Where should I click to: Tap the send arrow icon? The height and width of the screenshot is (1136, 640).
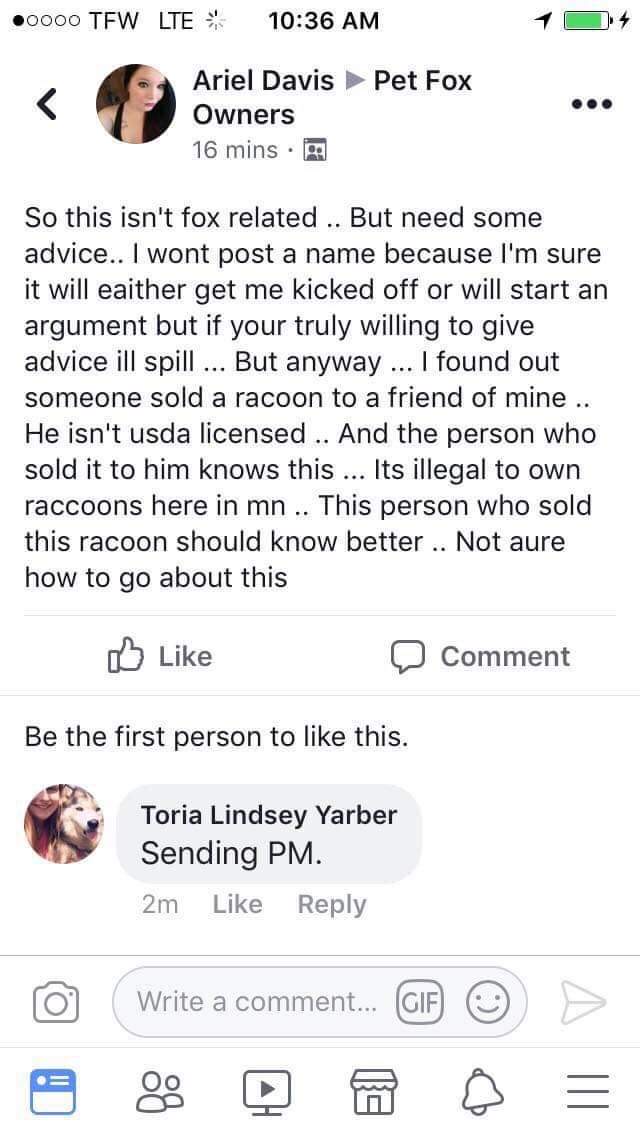click(x=583, y=1001)
